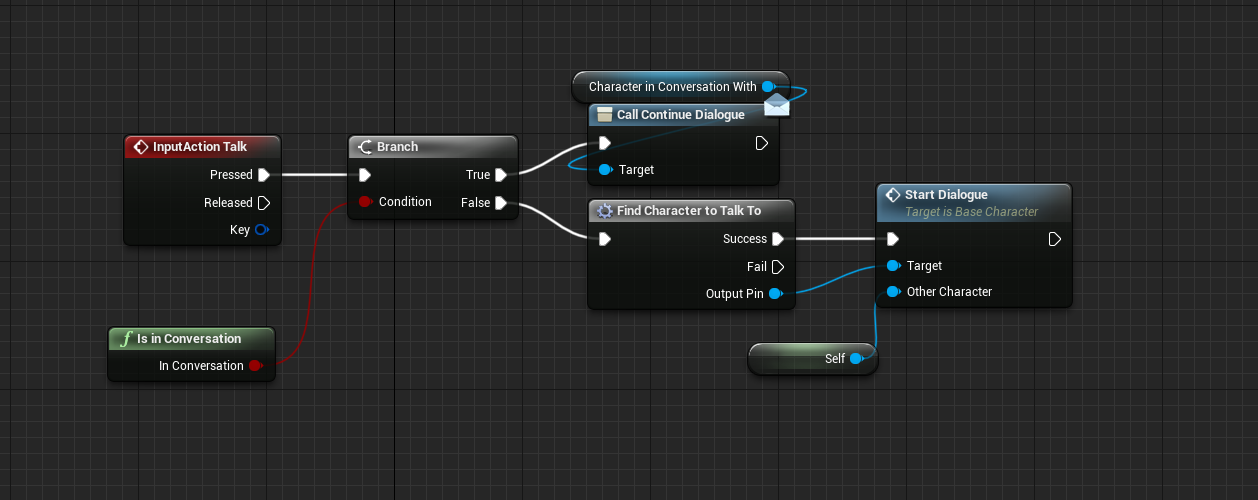Click the Other Character input pin
Screen dimensions: 1258x500
(893, 292)
